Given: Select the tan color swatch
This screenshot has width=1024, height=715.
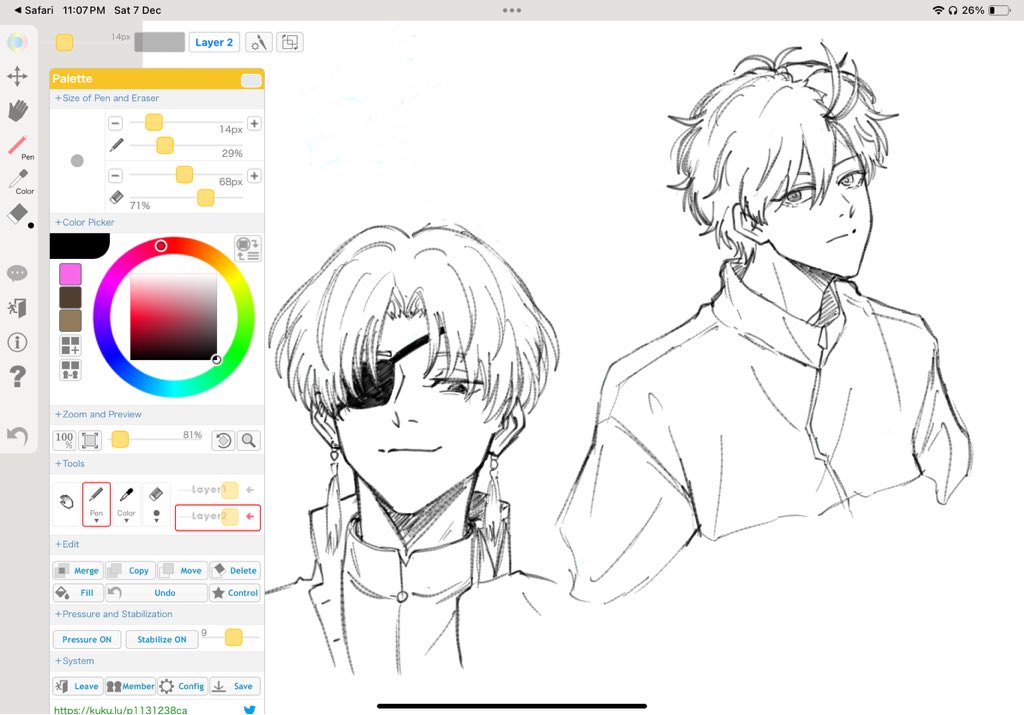Looking at the screenshot, I should [x=71, y=321].
